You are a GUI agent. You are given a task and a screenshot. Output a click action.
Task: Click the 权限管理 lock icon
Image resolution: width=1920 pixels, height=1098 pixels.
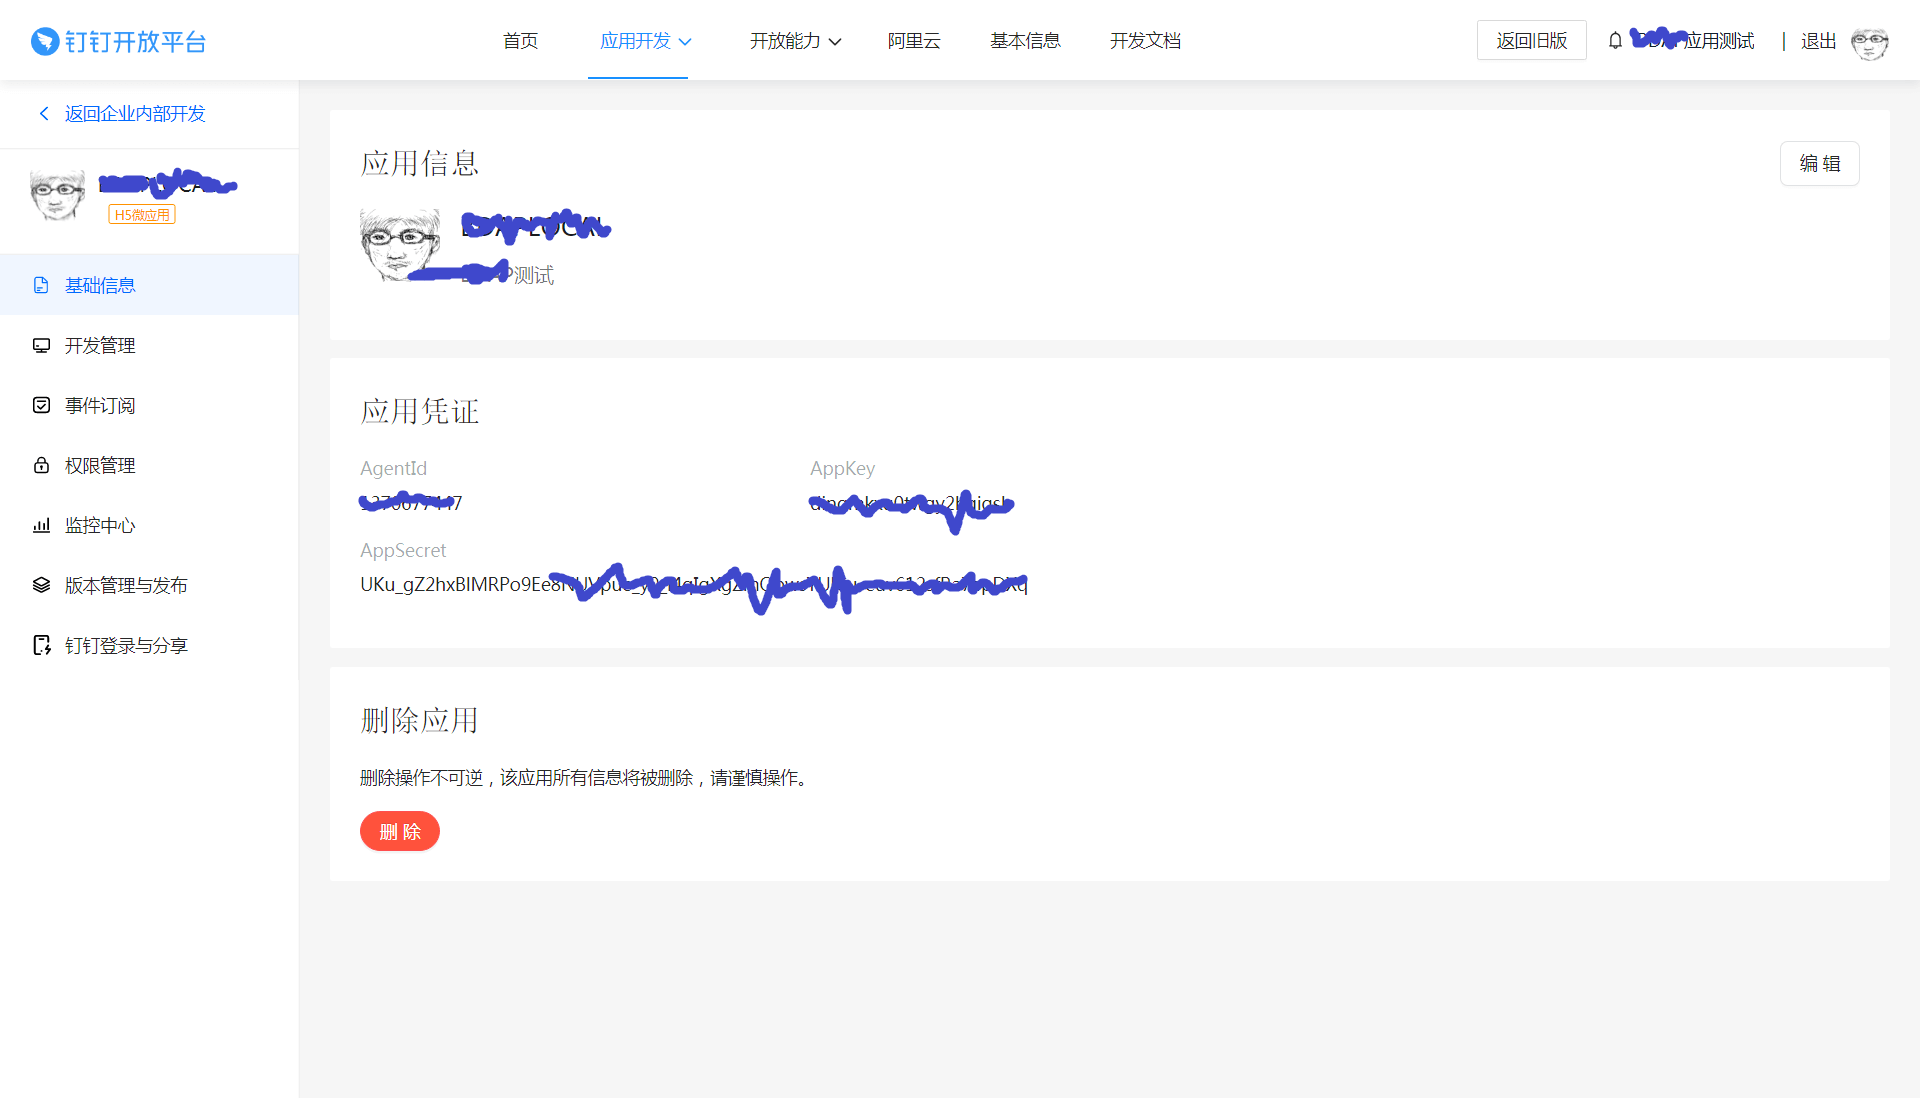click(x=41, y=465)
